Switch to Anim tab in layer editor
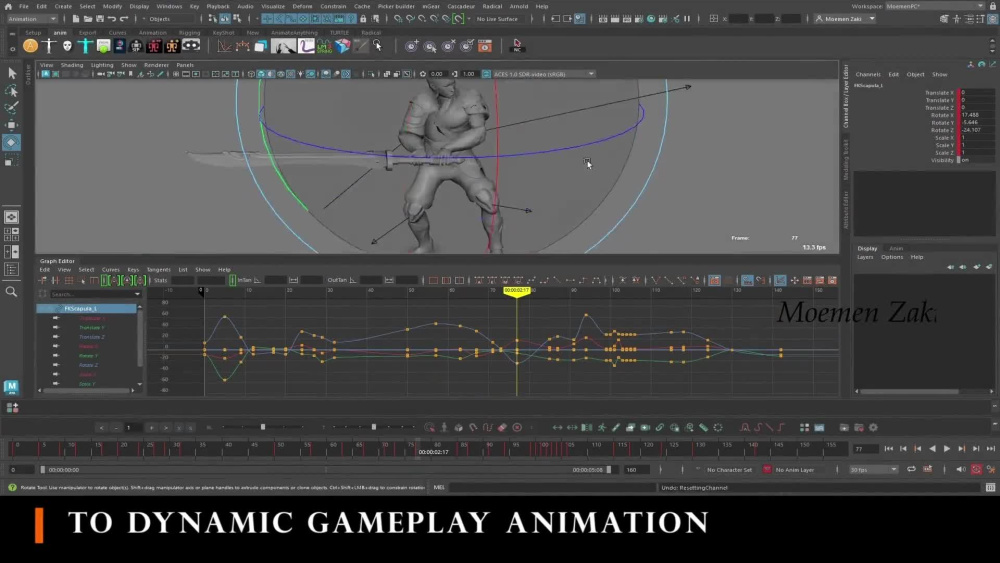Screen dimensions: 1000x563 [x=896, y=248]
